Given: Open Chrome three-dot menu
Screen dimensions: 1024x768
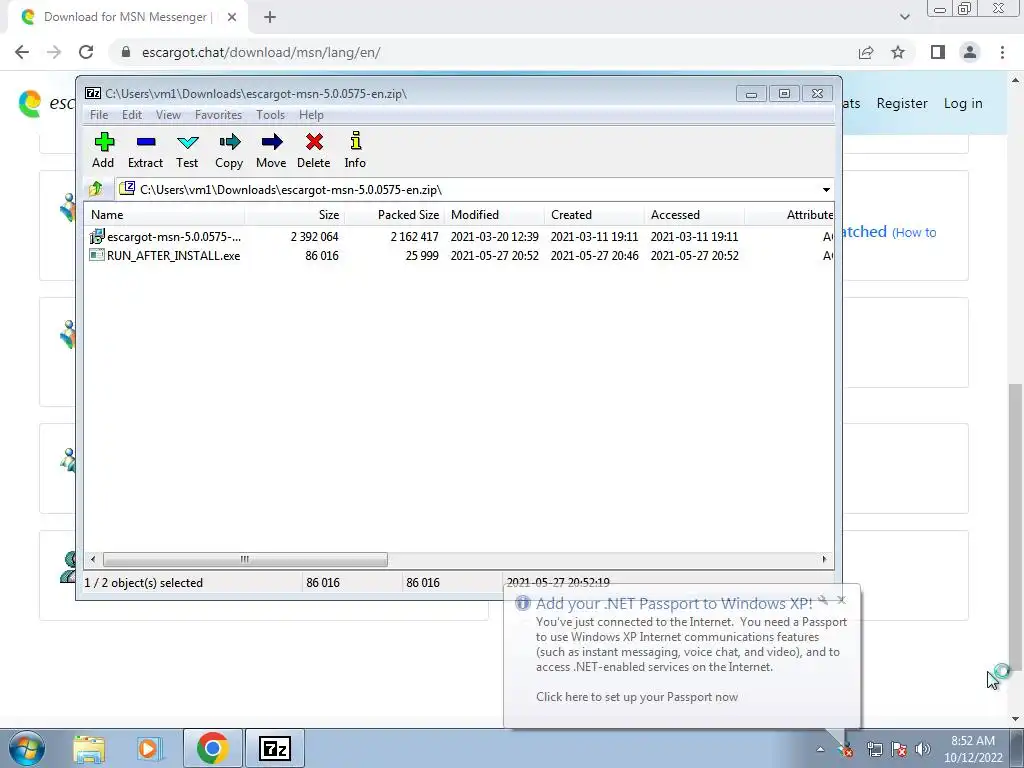Looking at the screenshot, I should coord(1002,52).
